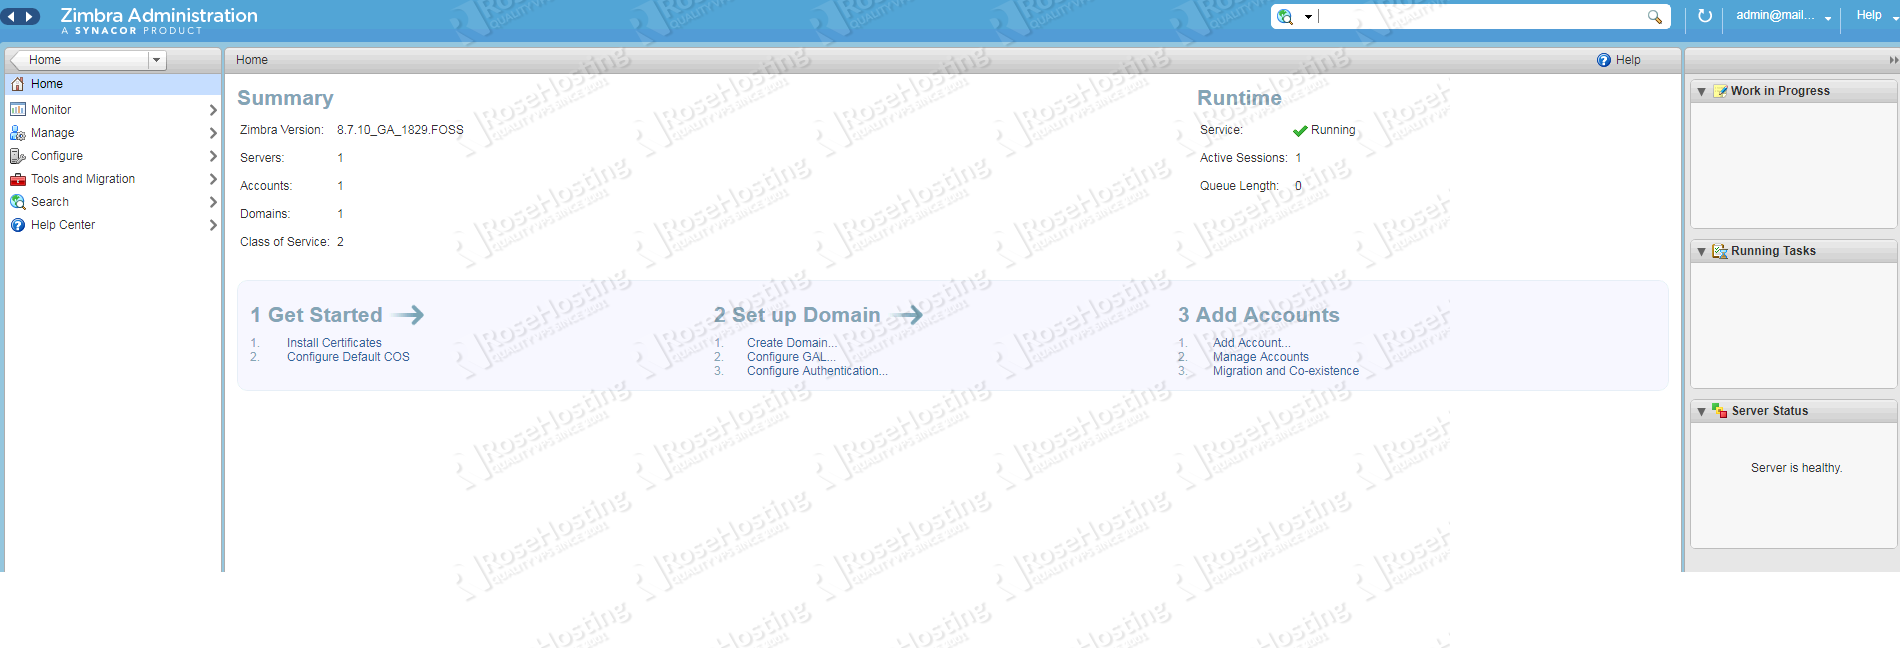The height and width of the screenshot is (648, 1900).
Task: Collapse the Work in Progress panel
Action: point(1701,92)
